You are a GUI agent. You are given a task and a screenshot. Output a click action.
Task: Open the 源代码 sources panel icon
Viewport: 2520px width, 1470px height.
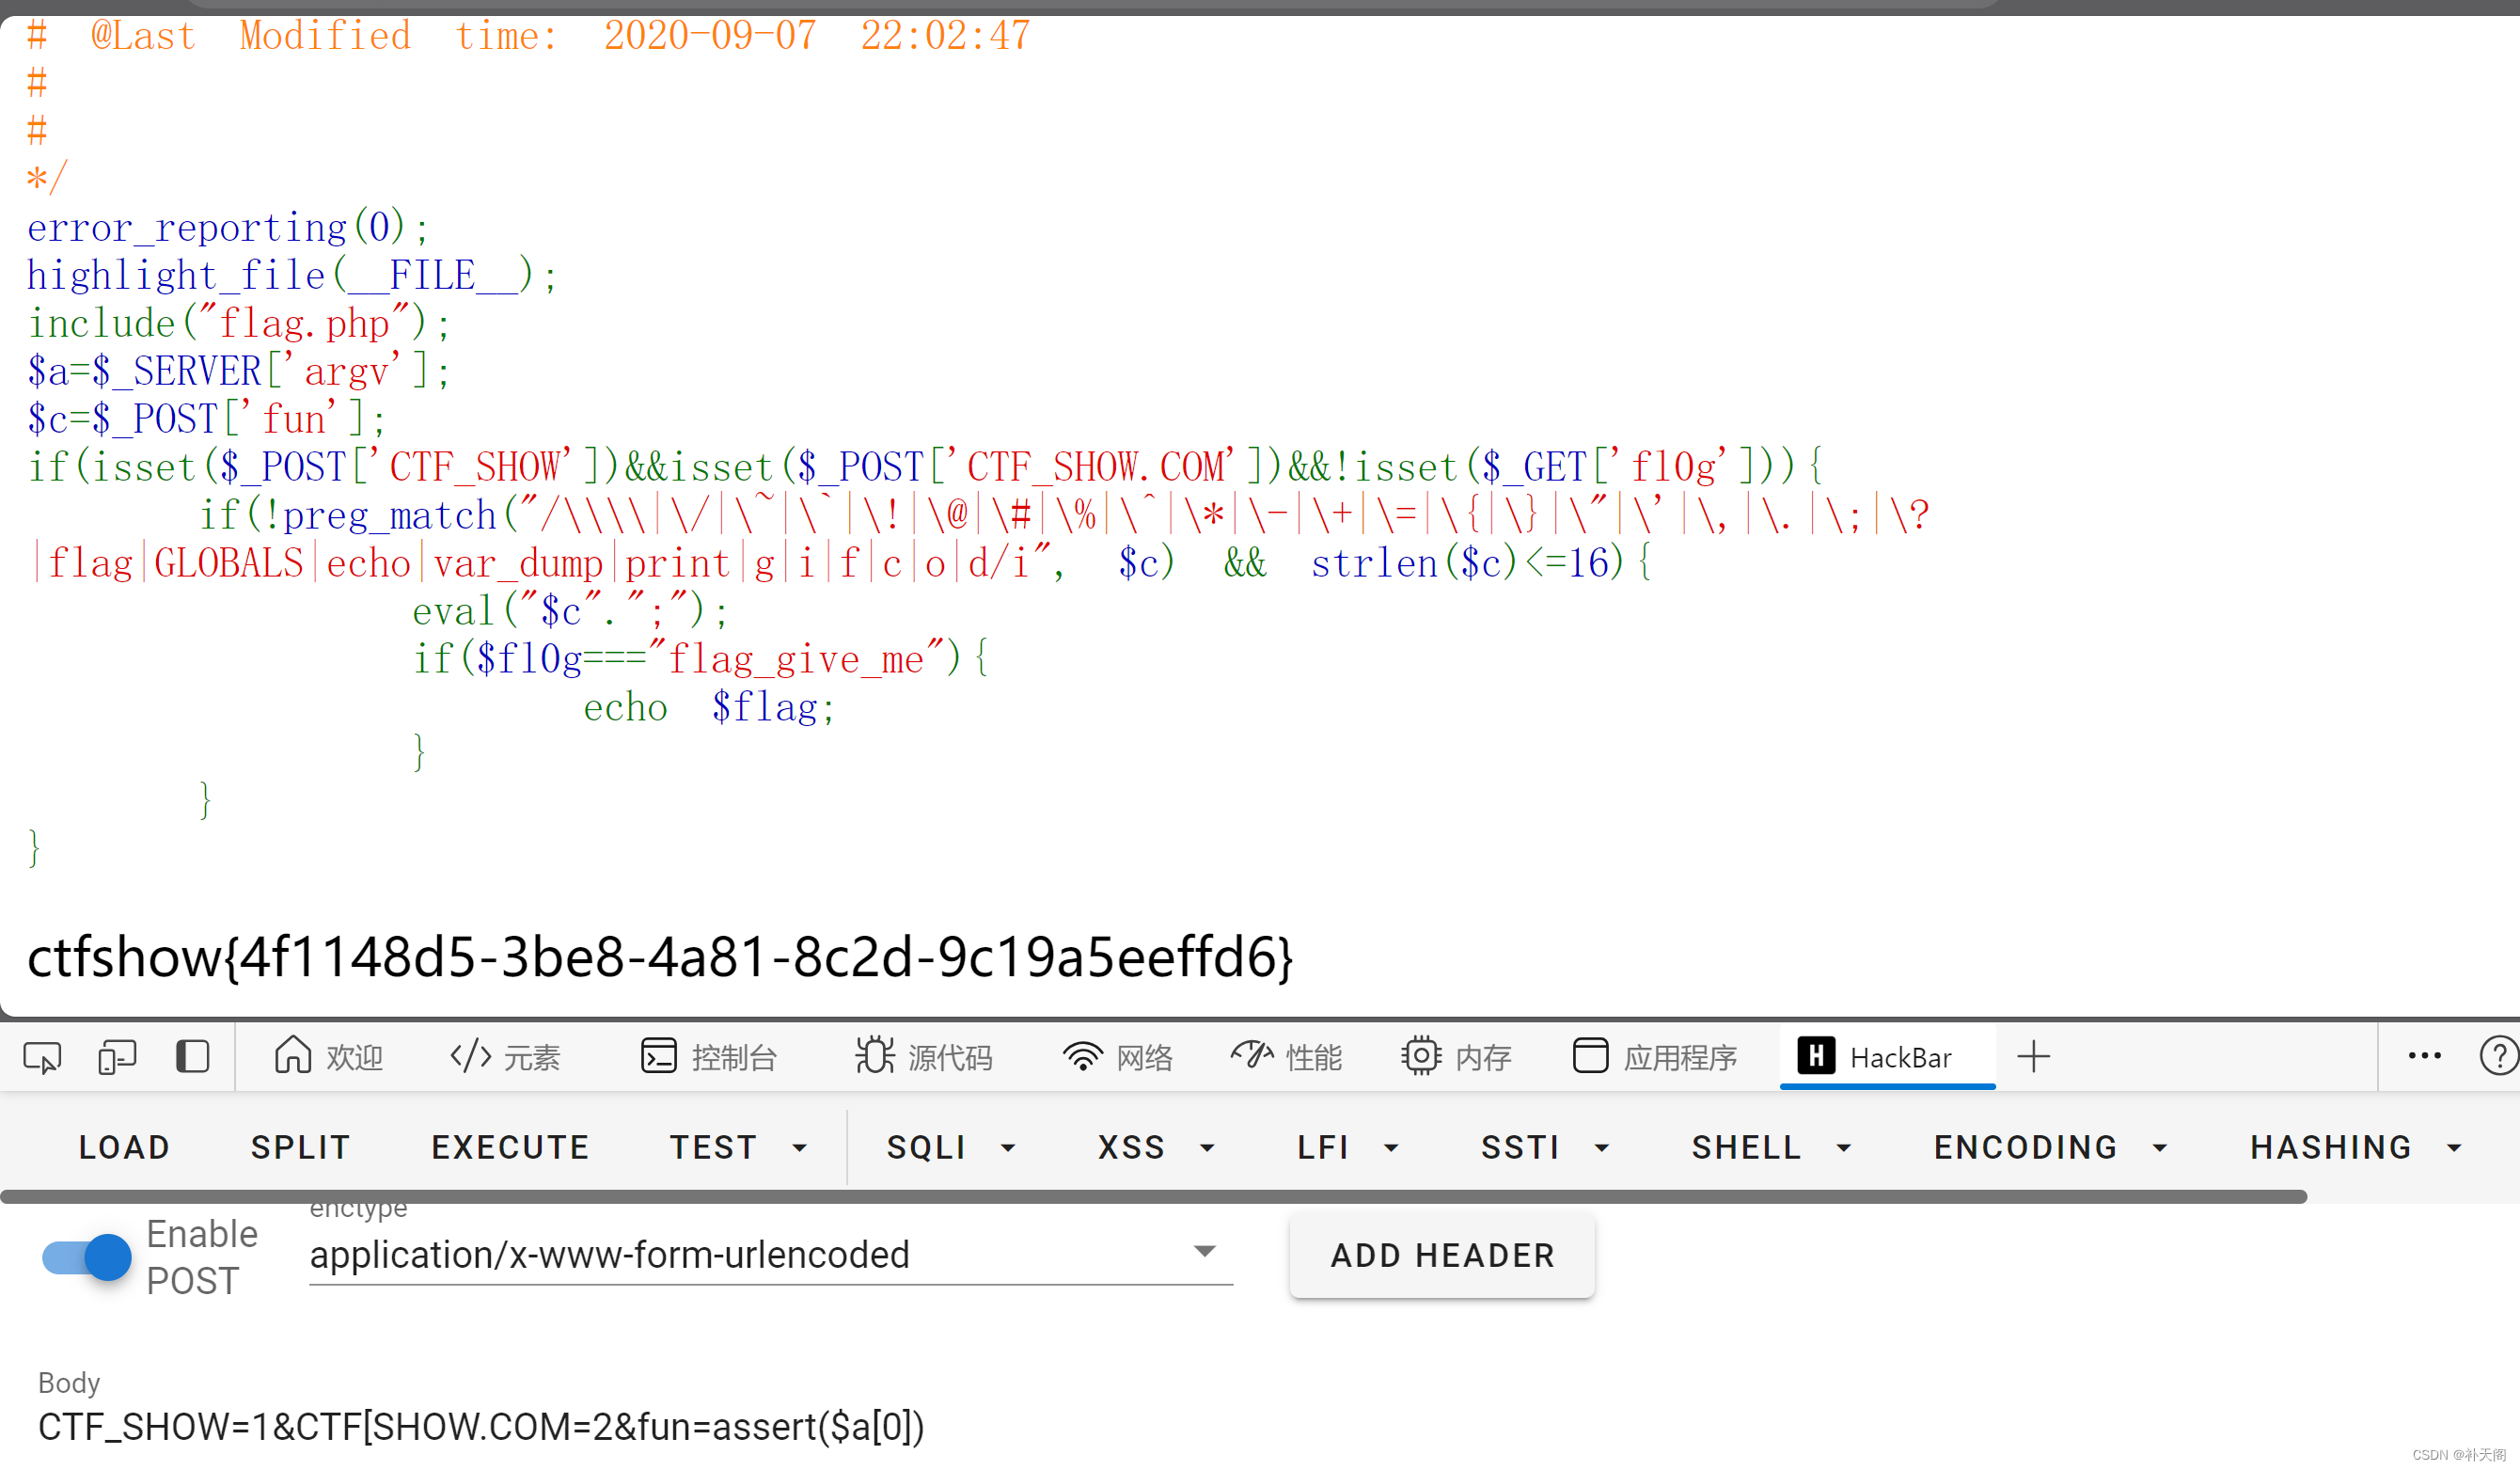click(x=925, y=1056)
